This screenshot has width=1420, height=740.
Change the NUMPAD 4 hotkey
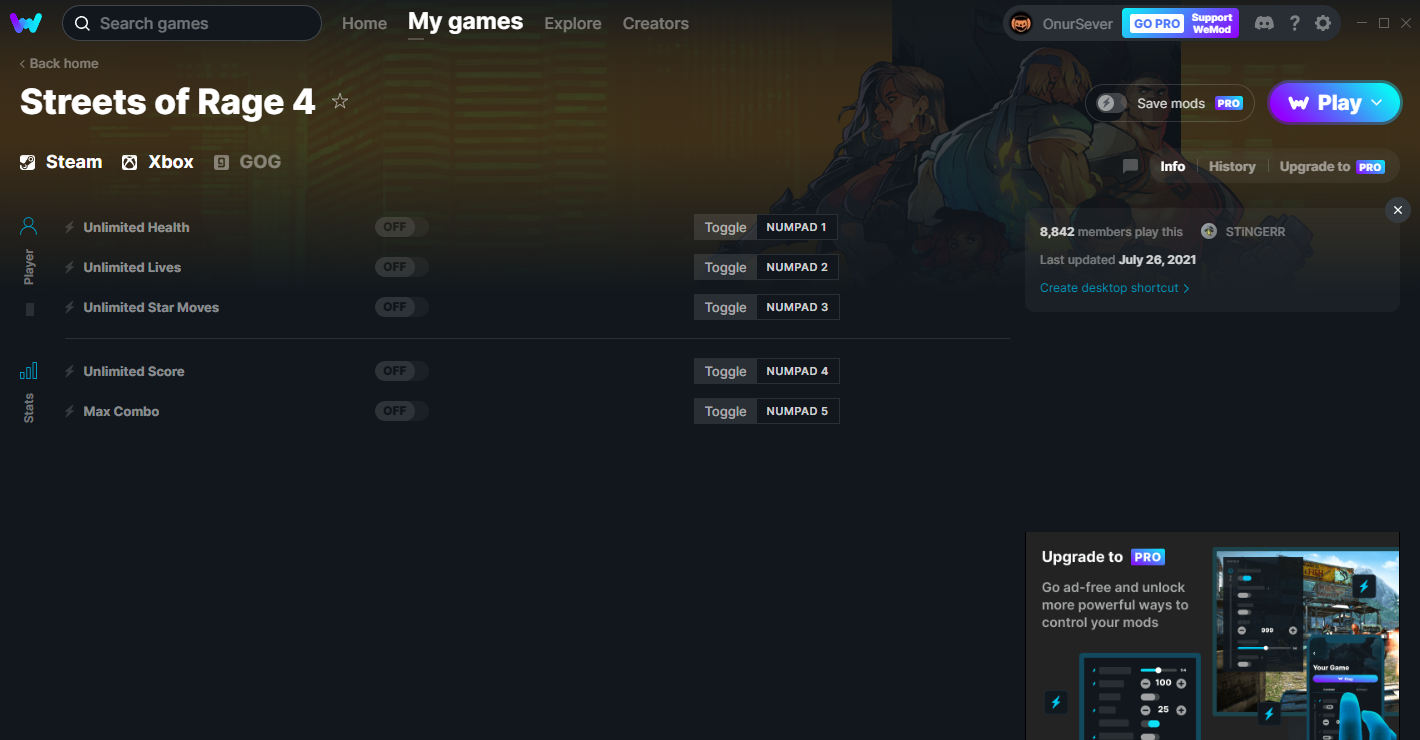[x=798, y=371]
